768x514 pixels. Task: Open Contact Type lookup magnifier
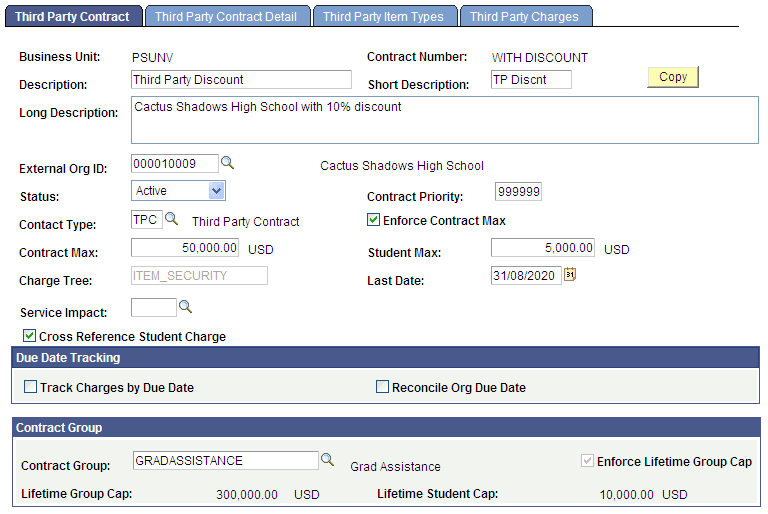point(171,219)
